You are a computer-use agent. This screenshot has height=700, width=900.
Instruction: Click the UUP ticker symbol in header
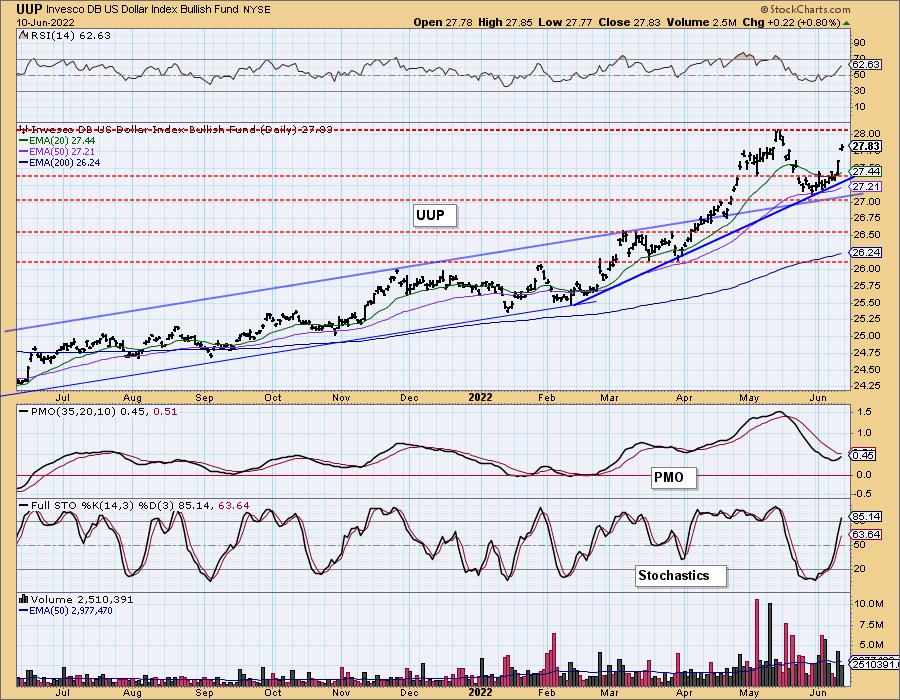click(29, 9)
